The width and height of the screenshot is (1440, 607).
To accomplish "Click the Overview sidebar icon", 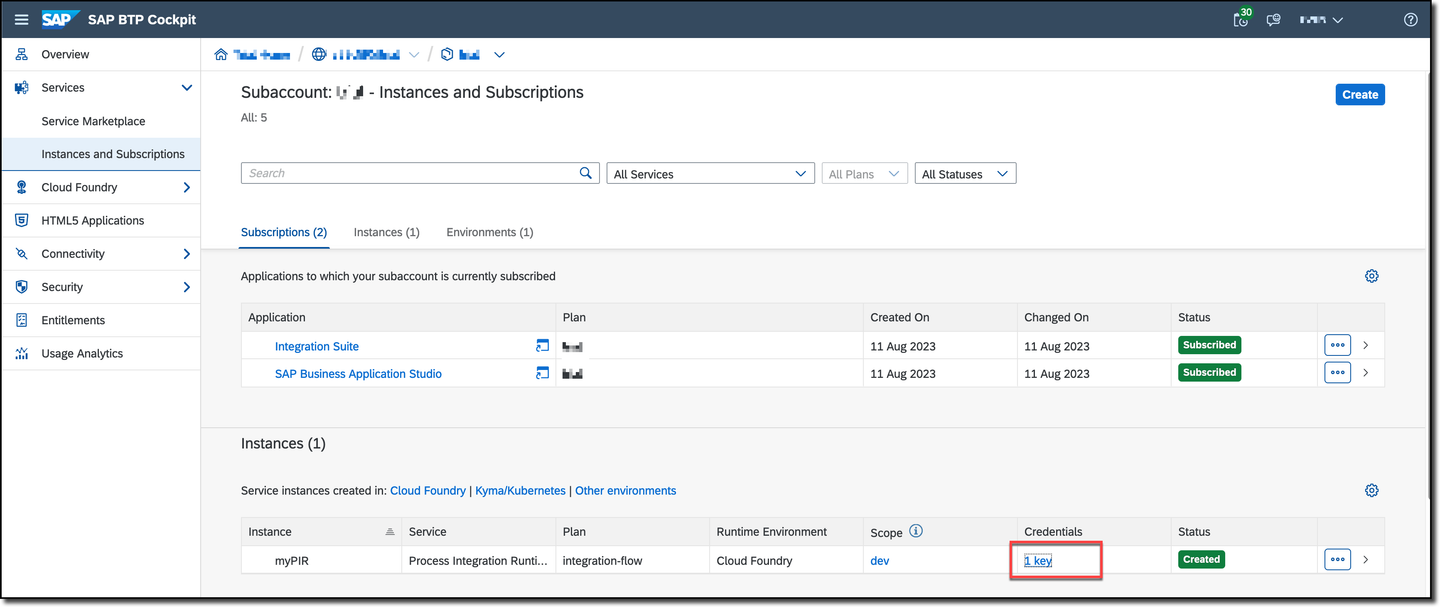I will [22, 54].
